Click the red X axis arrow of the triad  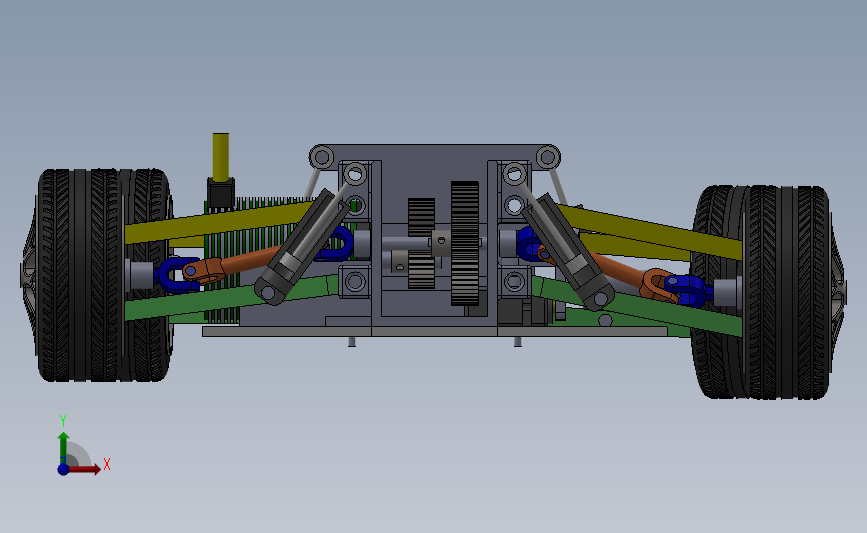point(84,469)
